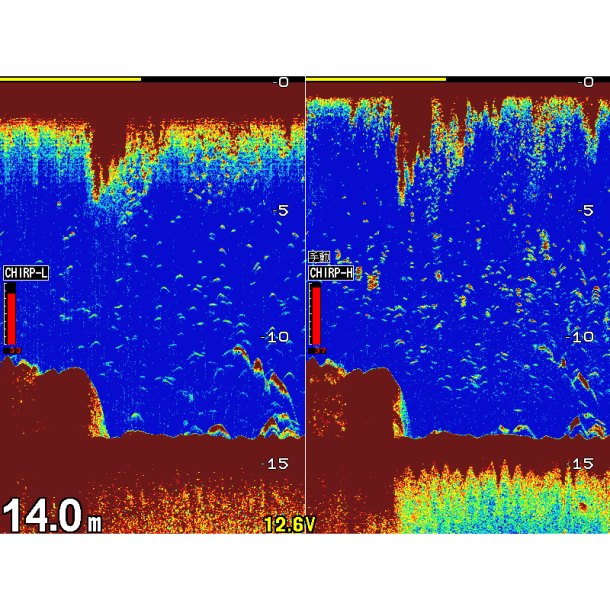Click the gain value number below CHIRP-H bar
The height and width of the screenshot is (610, 610).
319,350
